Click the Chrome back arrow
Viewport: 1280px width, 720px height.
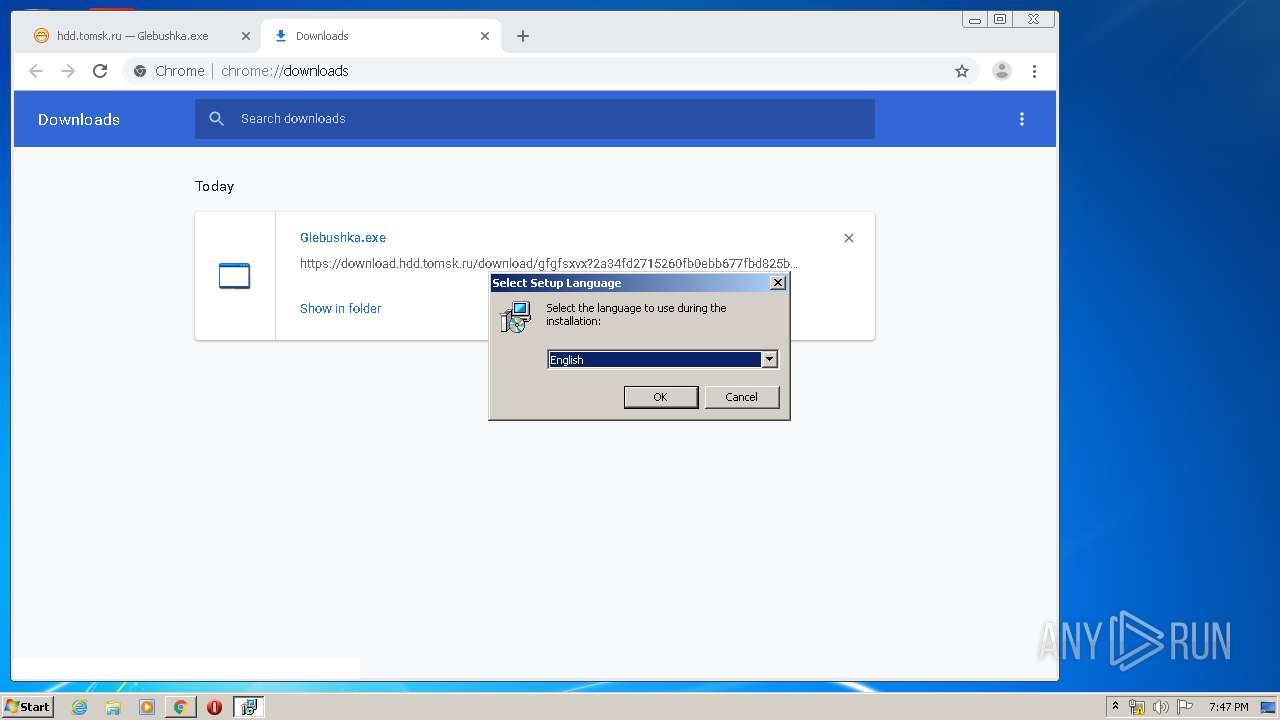36,71
